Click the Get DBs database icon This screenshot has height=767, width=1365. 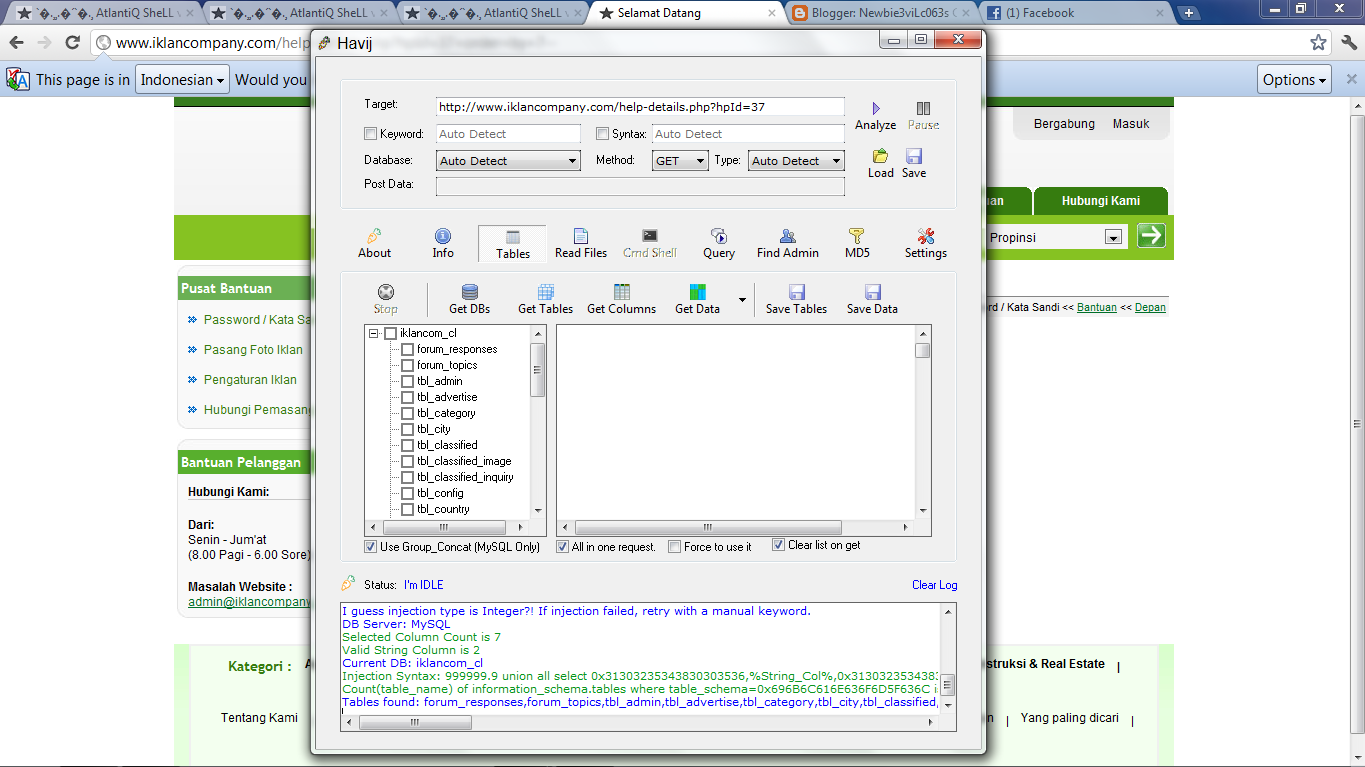(x=470, y=292)
